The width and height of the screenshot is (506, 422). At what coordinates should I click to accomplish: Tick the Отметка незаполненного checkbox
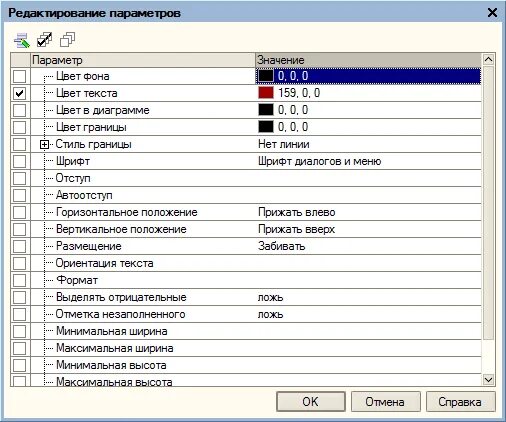click(x=19, y=314)
